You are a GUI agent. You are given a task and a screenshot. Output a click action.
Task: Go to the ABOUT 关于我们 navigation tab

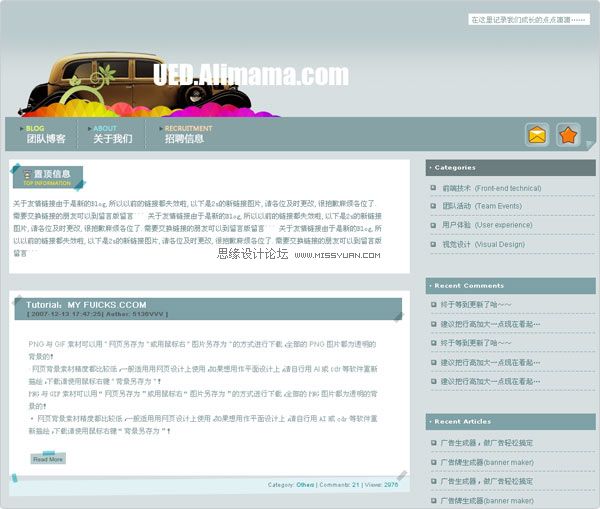(x=112, y=135)
